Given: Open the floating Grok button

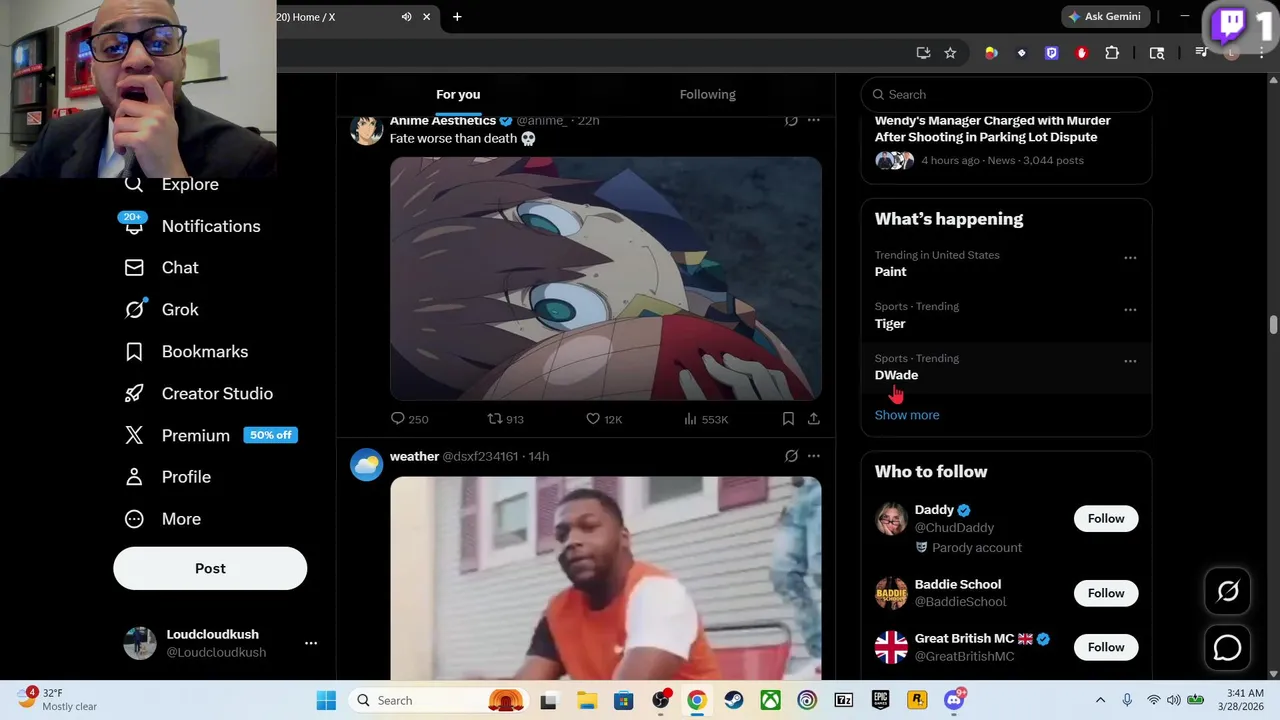Looking at the screenshot, I should (x=1228, y=591).
